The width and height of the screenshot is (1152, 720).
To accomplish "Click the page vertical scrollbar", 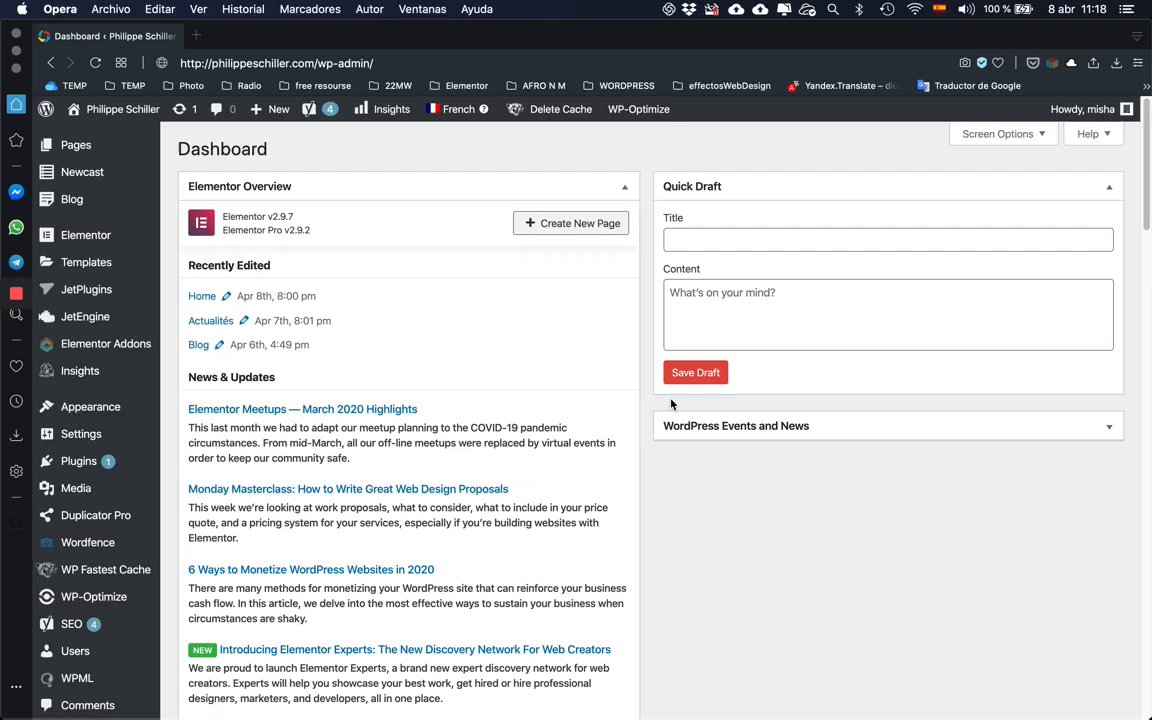I will point(1146,165).
